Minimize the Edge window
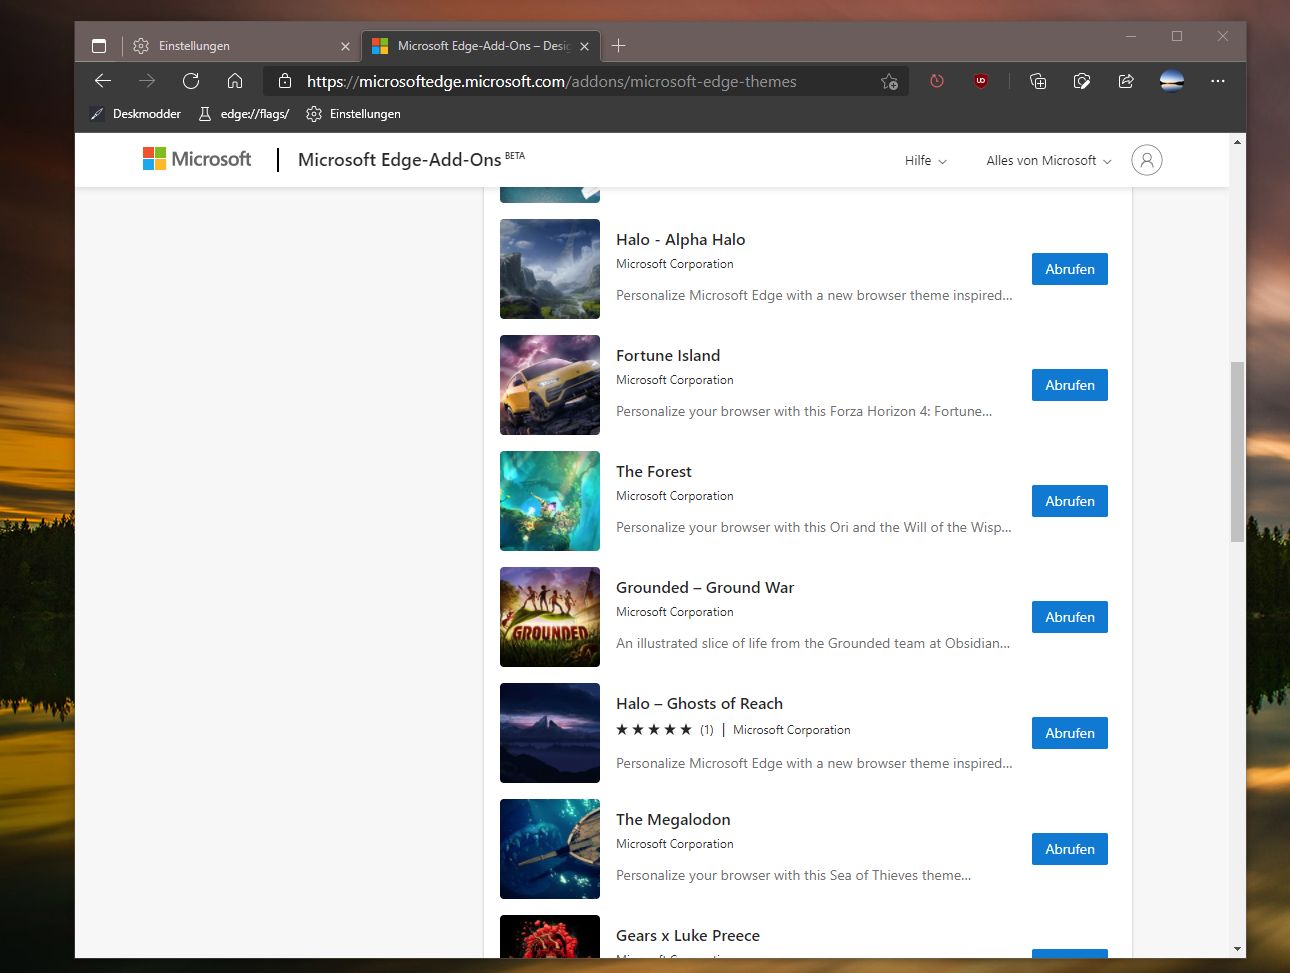This screenshot has width=1290, height=973. (1131, 36)
